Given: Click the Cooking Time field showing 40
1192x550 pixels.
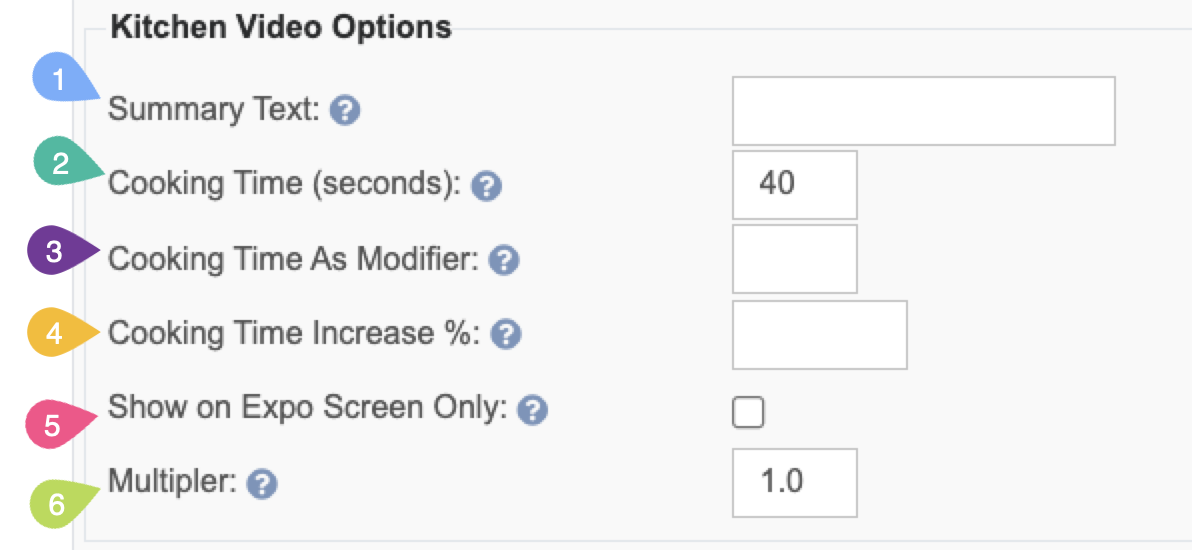Looking at the screenshot, I should coord(794,184).
